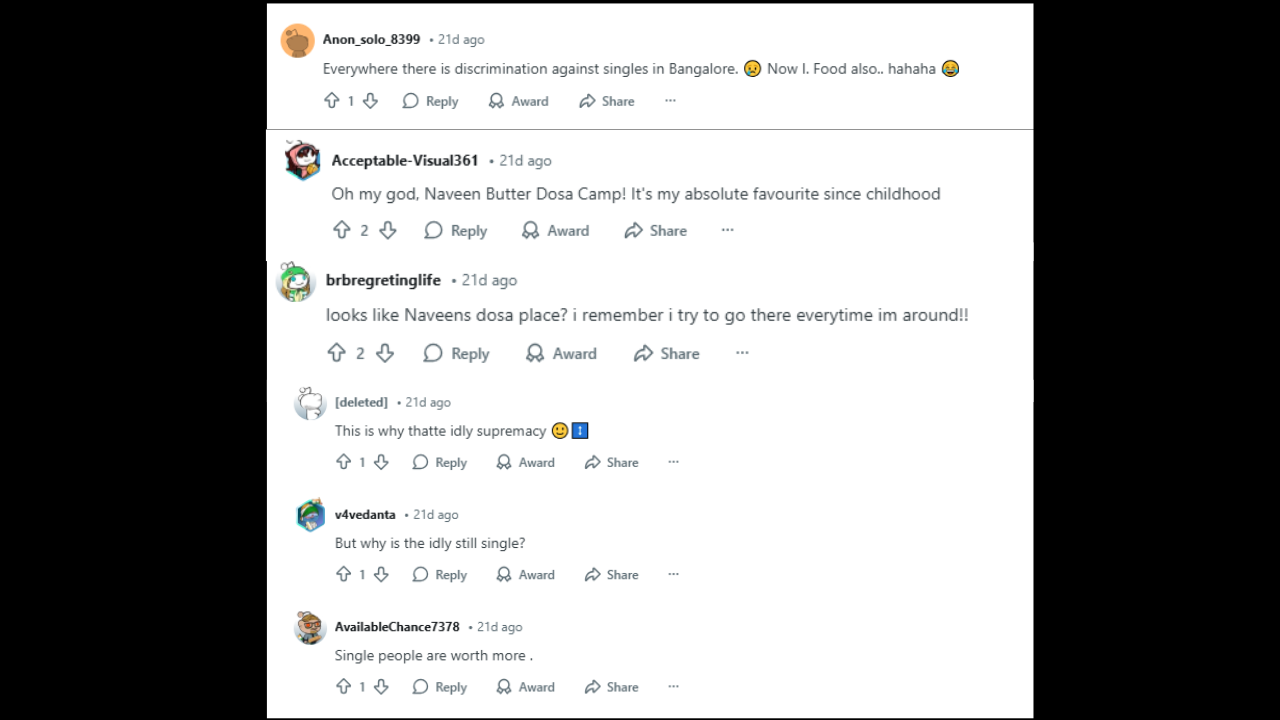Upvote Anon_solo_8399's comment
Viewport: 1280px width, 720px height.
pos(332,101)
